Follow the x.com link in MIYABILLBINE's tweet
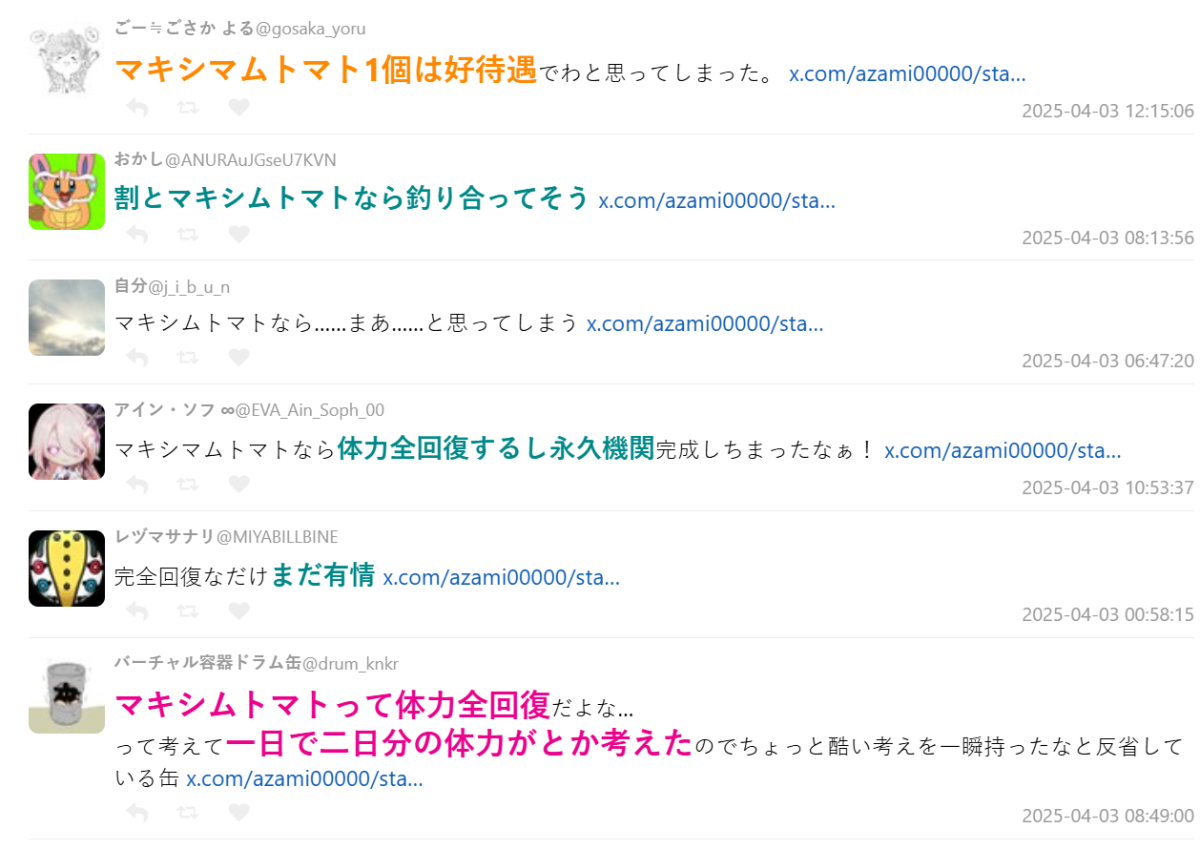The height and width of the screenshot is (849, 1200). click(x=501, y=577)
